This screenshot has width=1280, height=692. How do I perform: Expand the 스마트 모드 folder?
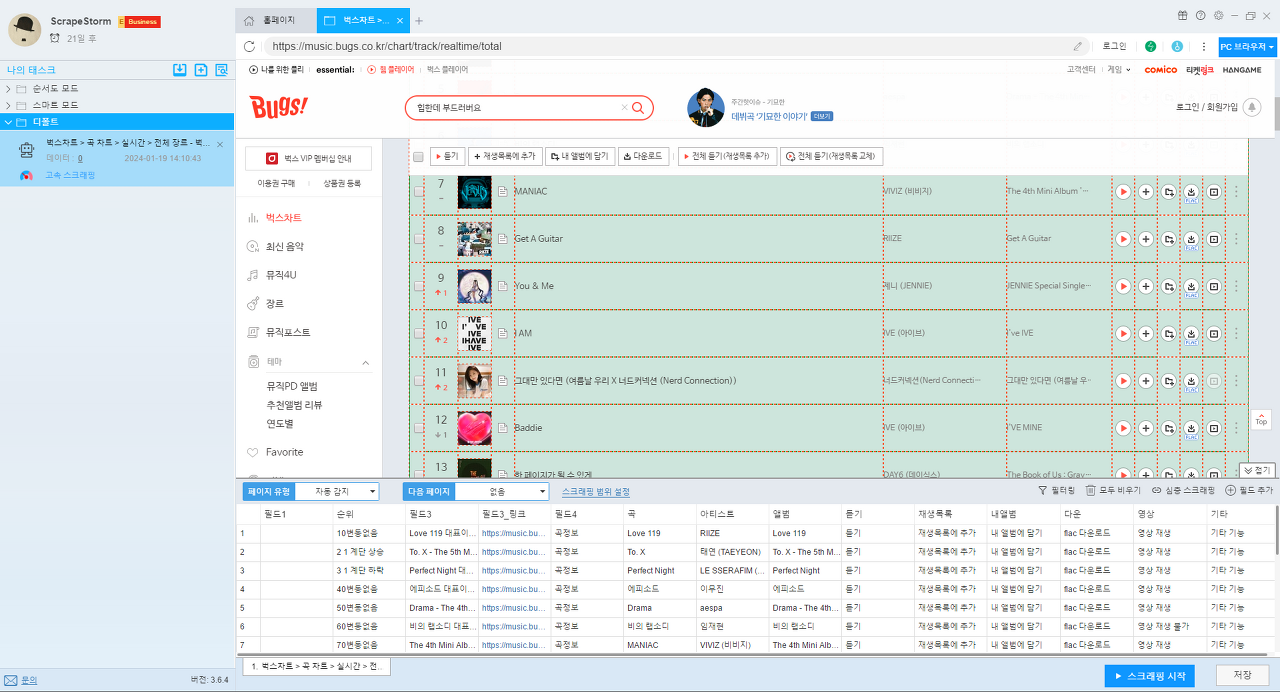point(9,105)
